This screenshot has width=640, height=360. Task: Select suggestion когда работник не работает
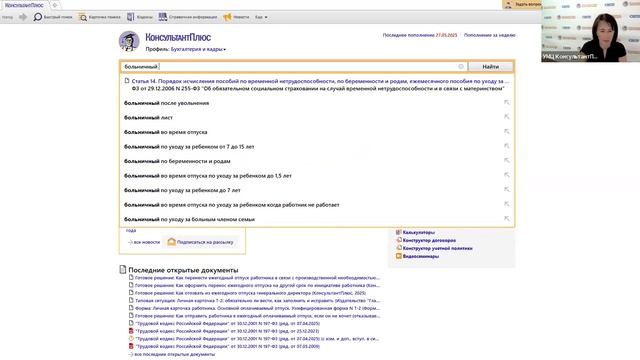231,205
